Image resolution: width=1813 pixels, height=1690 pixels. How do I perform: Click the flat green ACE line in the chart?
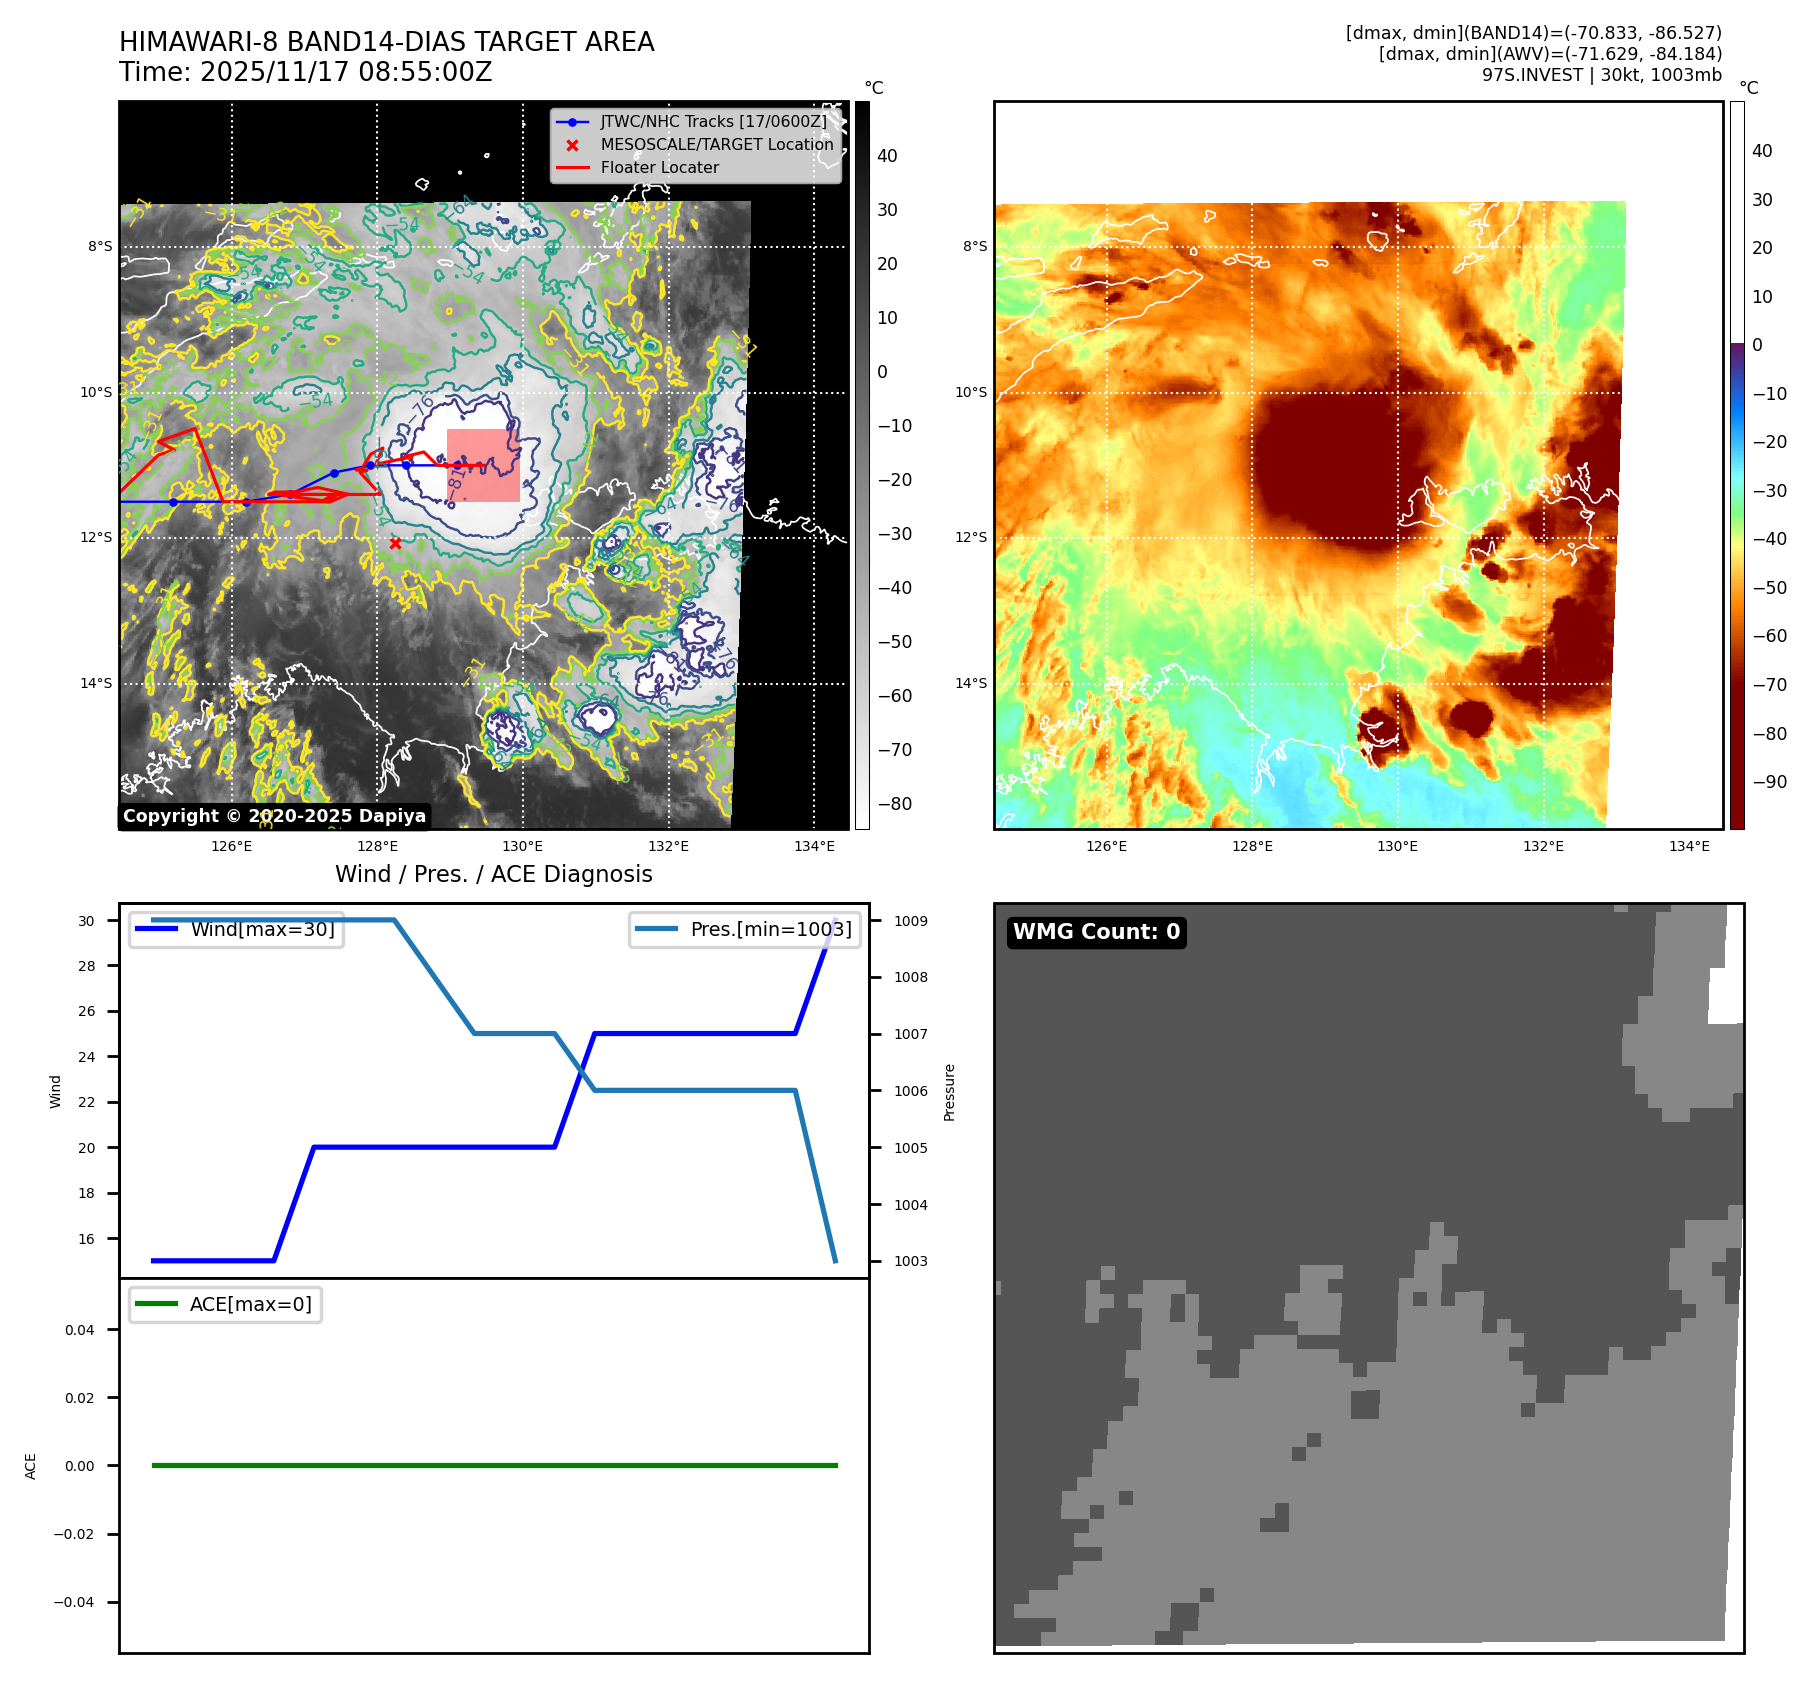coord(494,1465)
